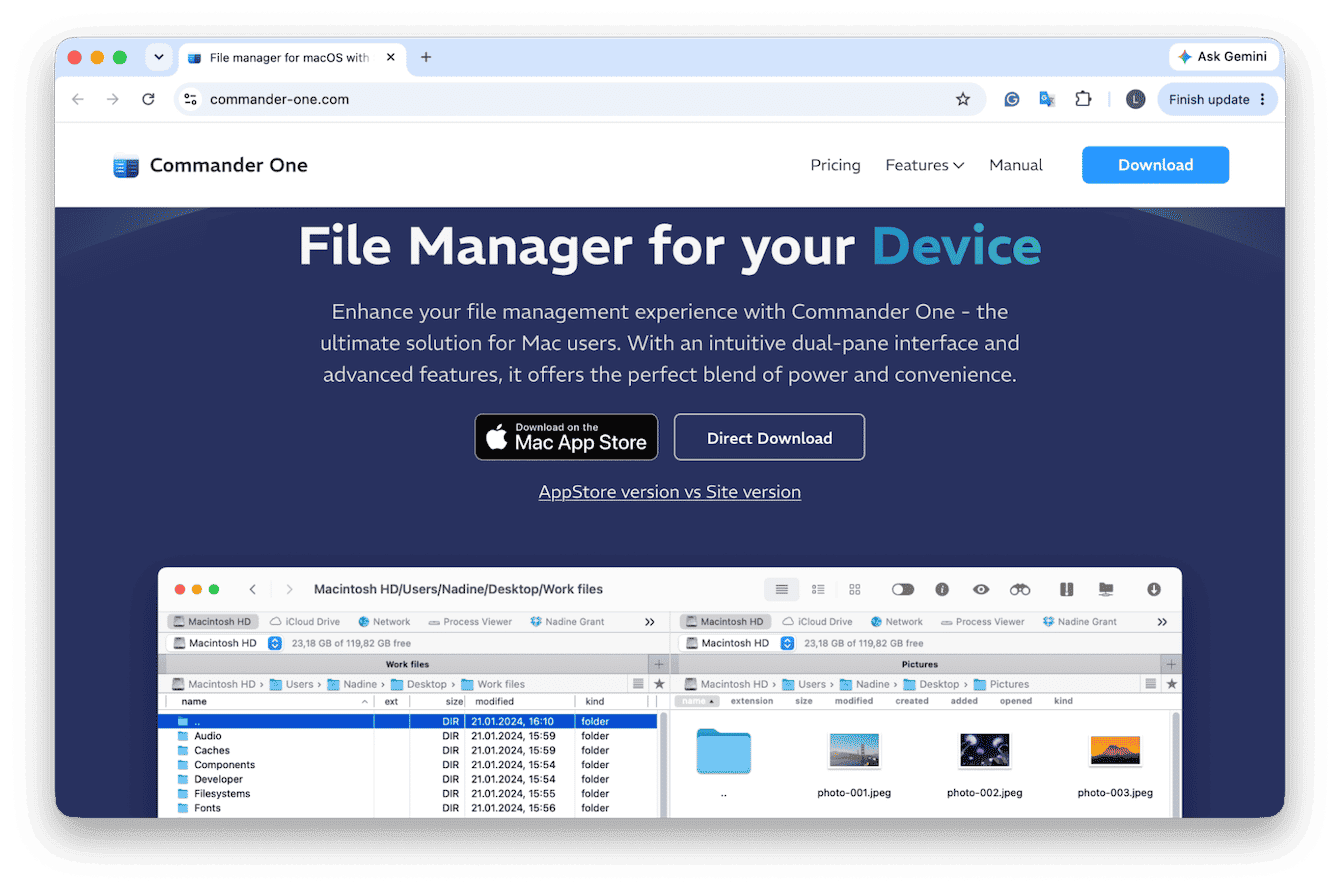
Task: Select thumbnails grid view icon
Action: coord(855,590)
